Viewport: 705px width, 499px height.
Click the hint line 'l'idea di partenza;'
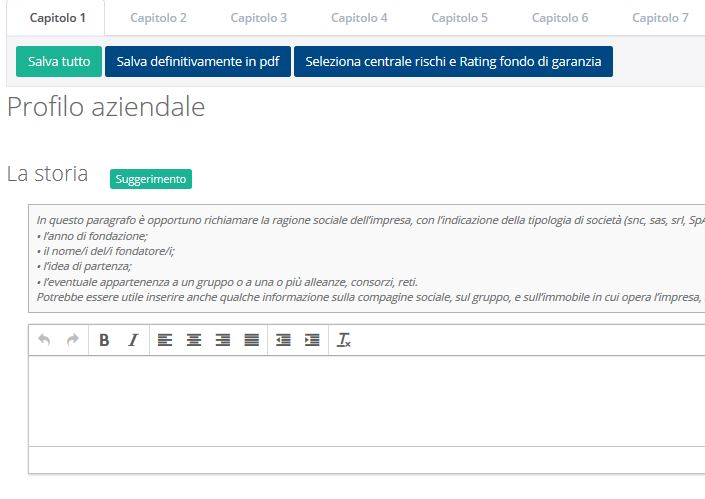(84, 266)
